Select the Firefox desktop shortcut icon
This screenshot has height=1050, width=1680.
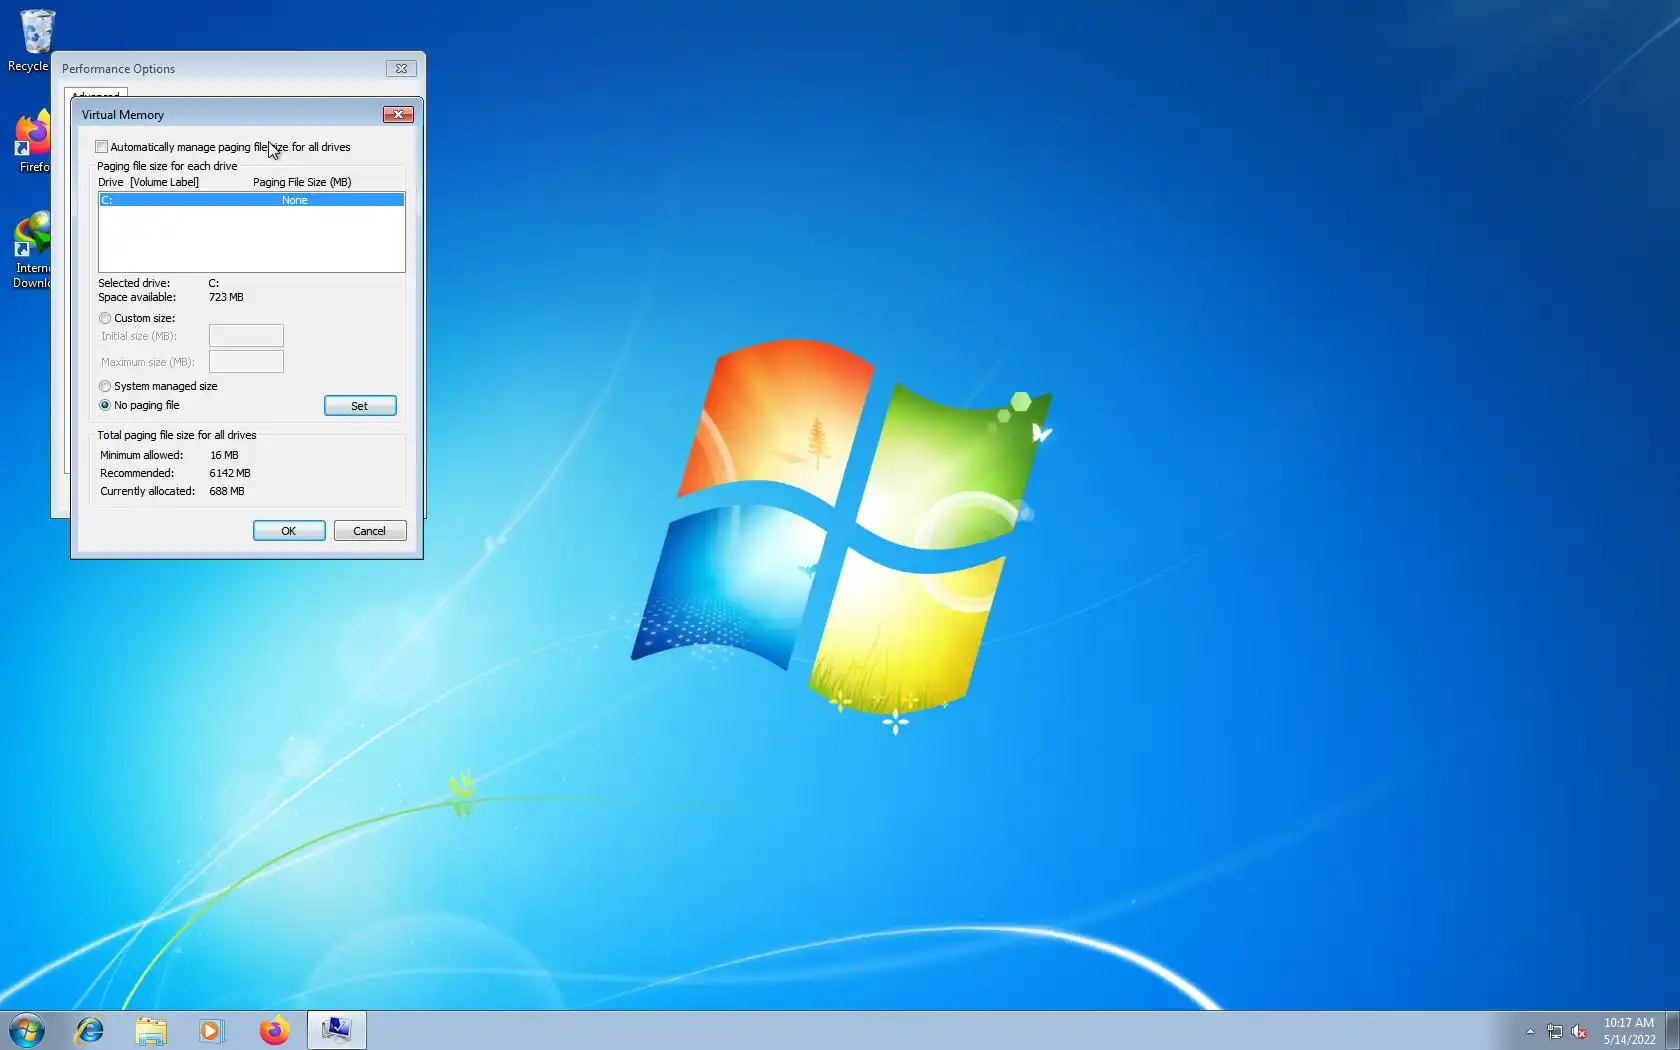[34, 142]
